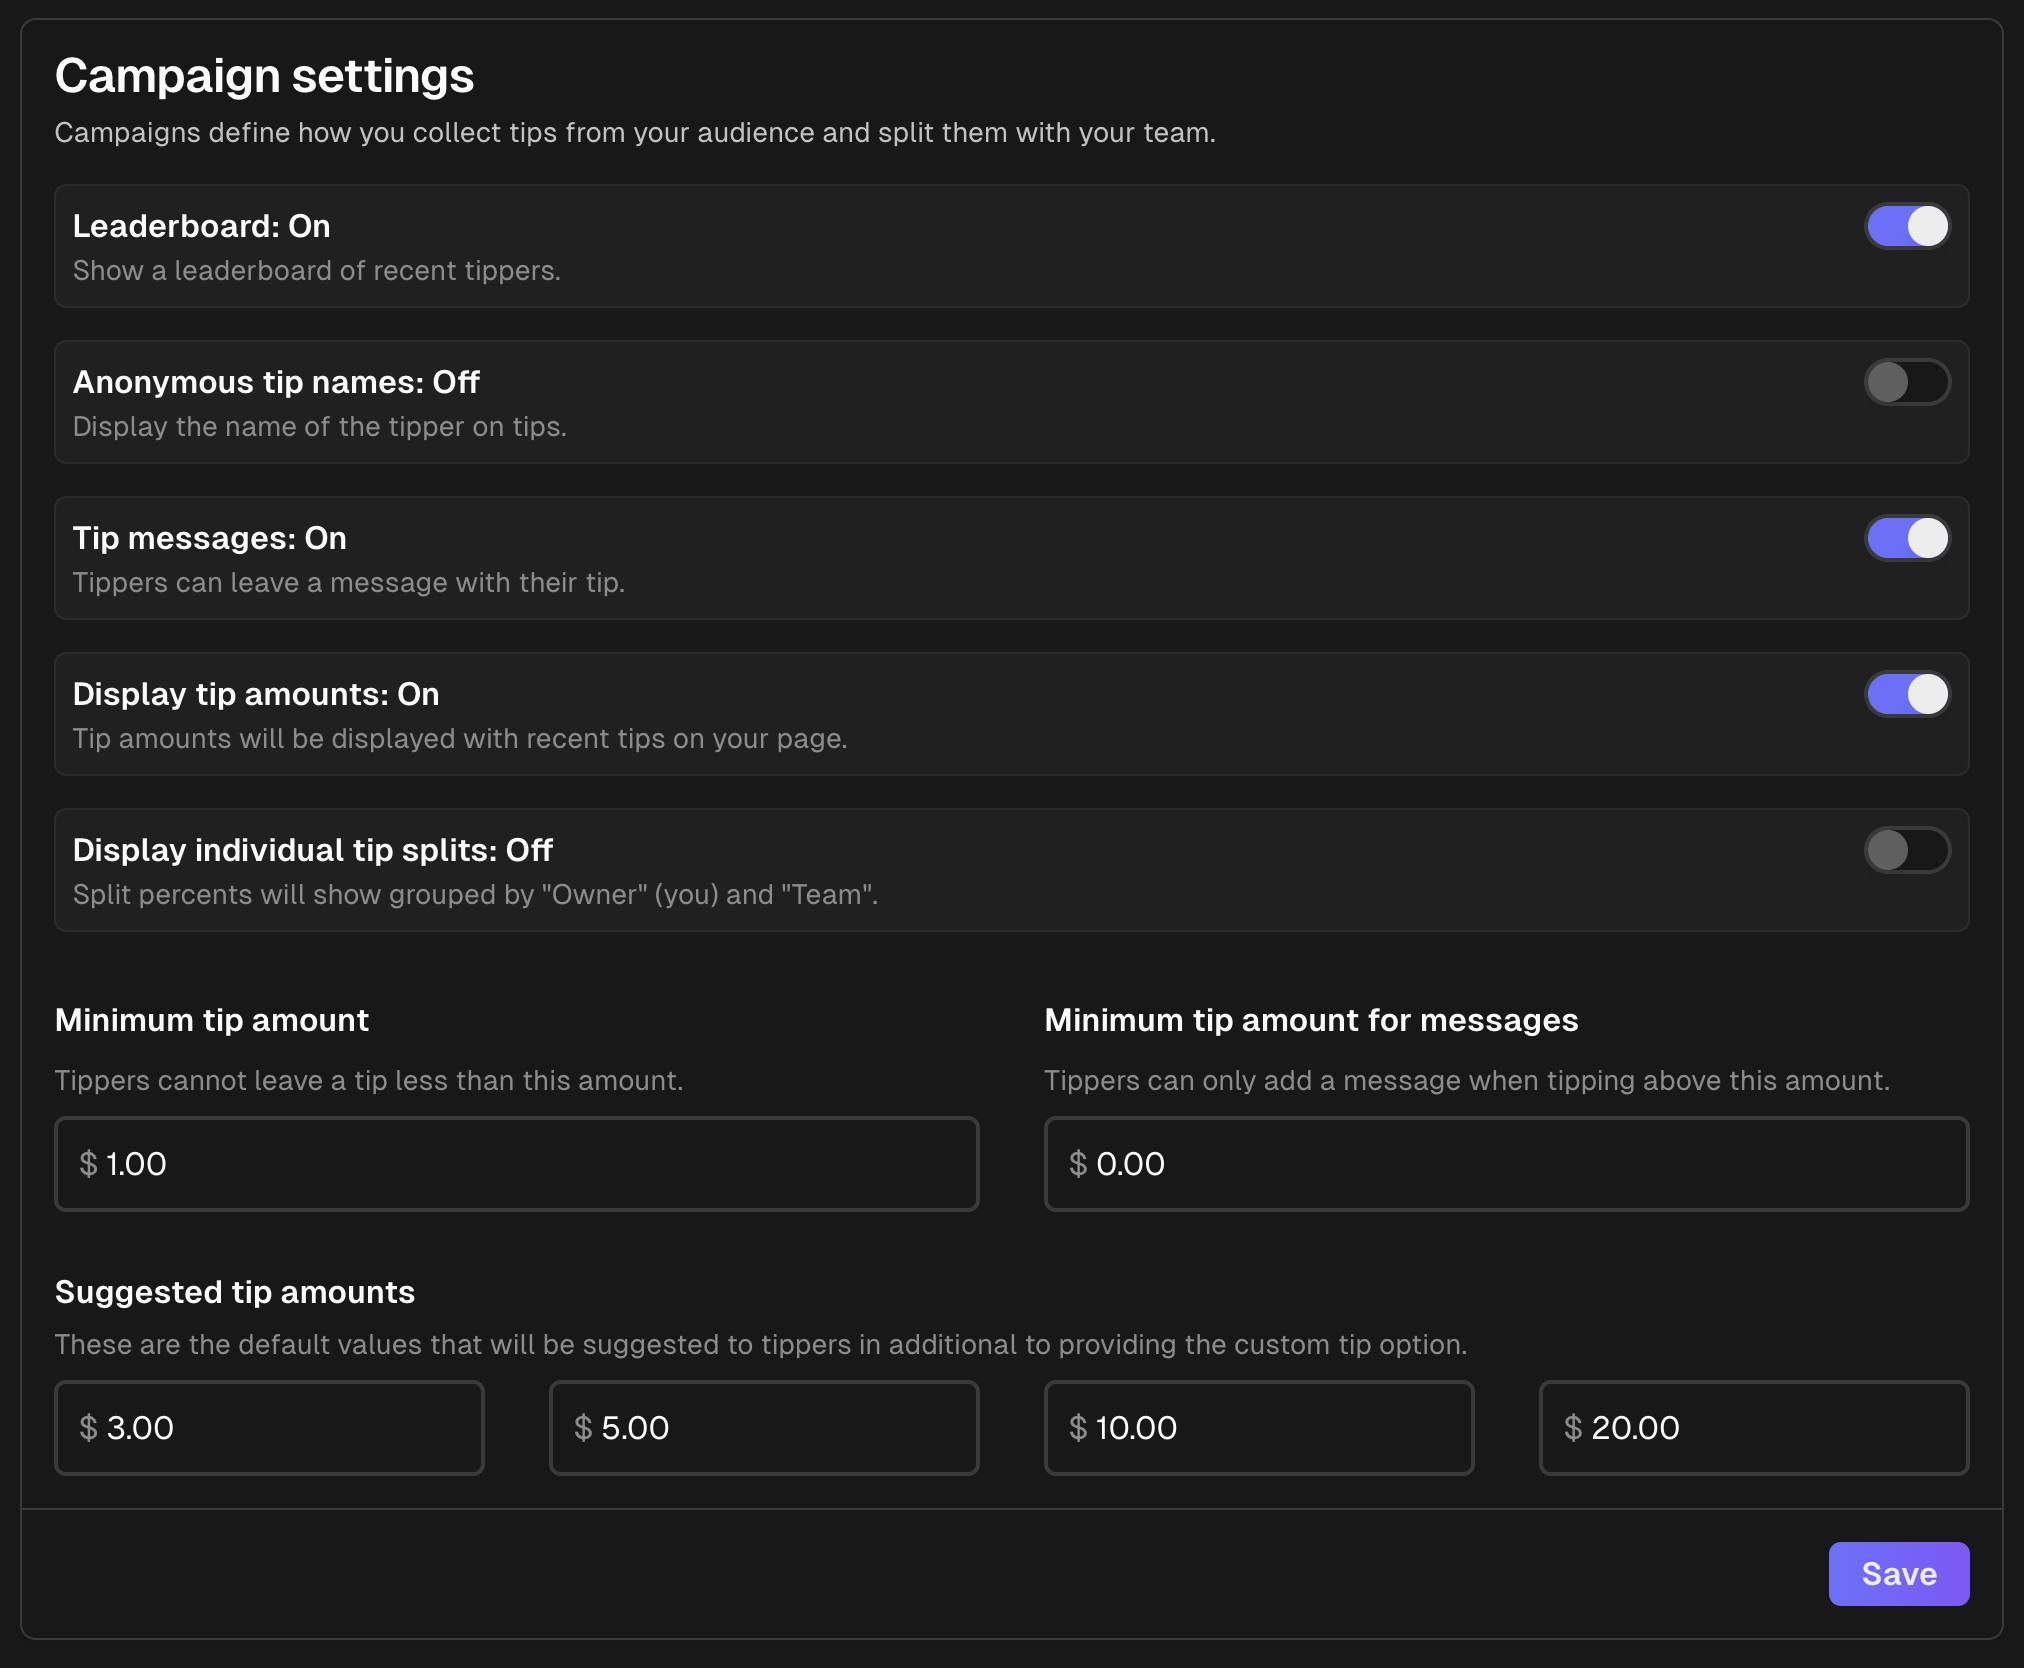
Task: Click the Suggested tip amounts label
Action: (x=234, y=1291)
